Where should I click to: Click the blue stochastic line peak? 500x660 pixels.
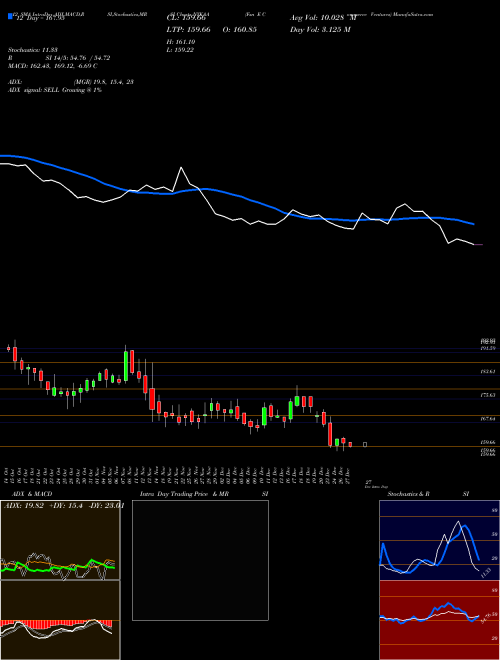(x=465, y=526)
